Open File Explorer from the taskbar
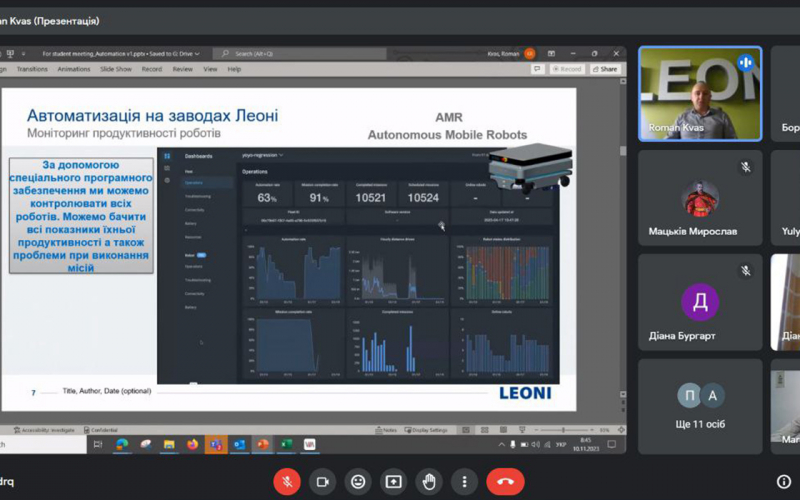Viewport: 800px width, 500px height. tap(168, 445)
